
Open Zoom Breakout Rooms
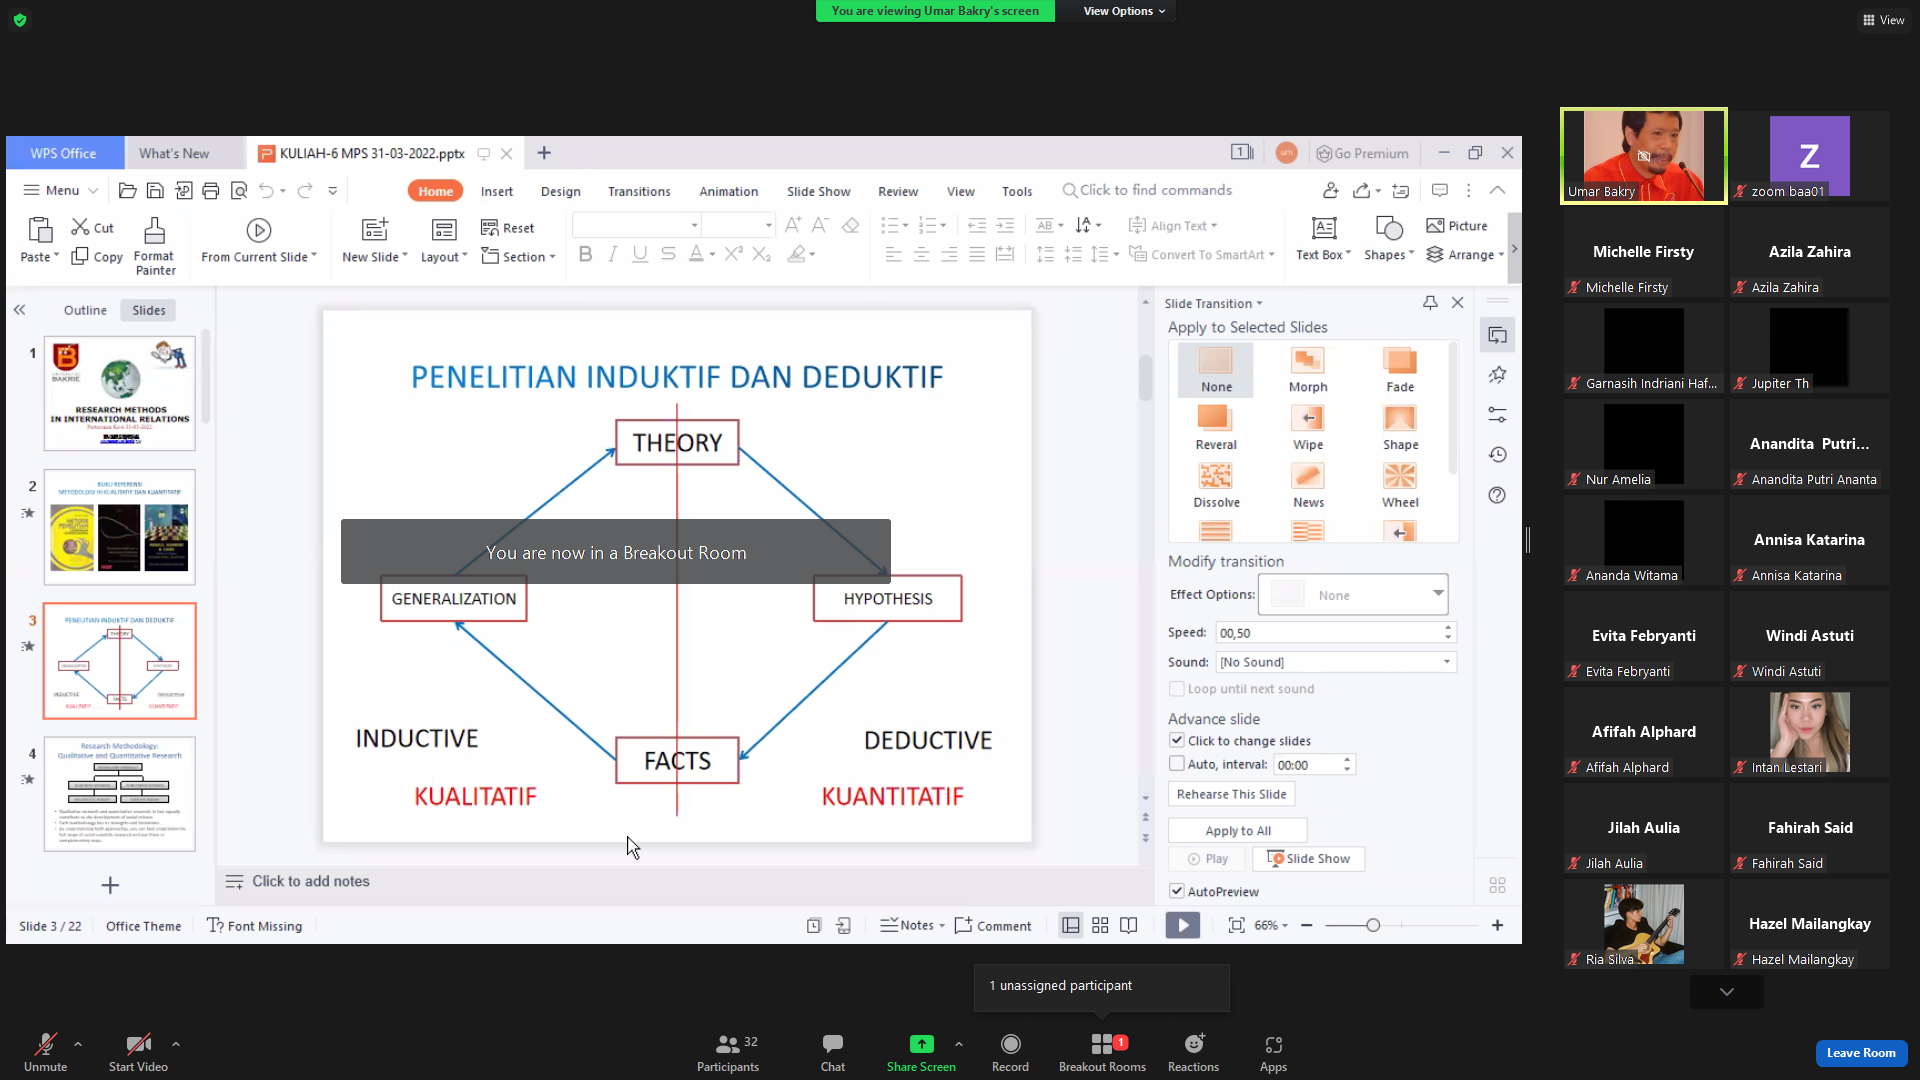coord(1102,1053)
